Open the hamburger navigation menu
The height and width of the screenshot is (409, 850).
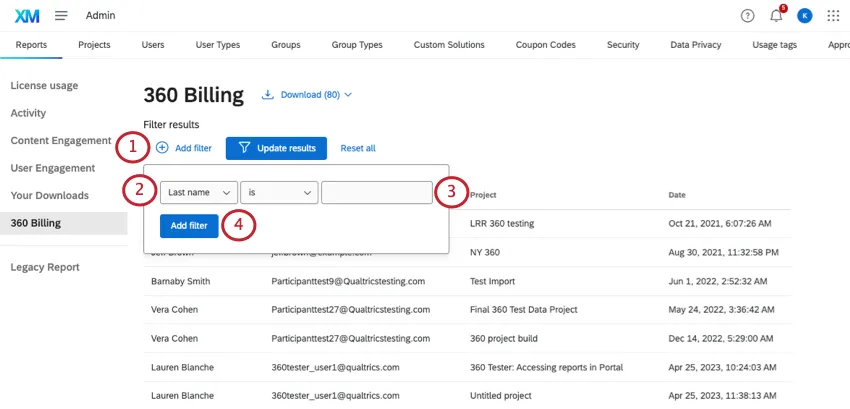61,16
